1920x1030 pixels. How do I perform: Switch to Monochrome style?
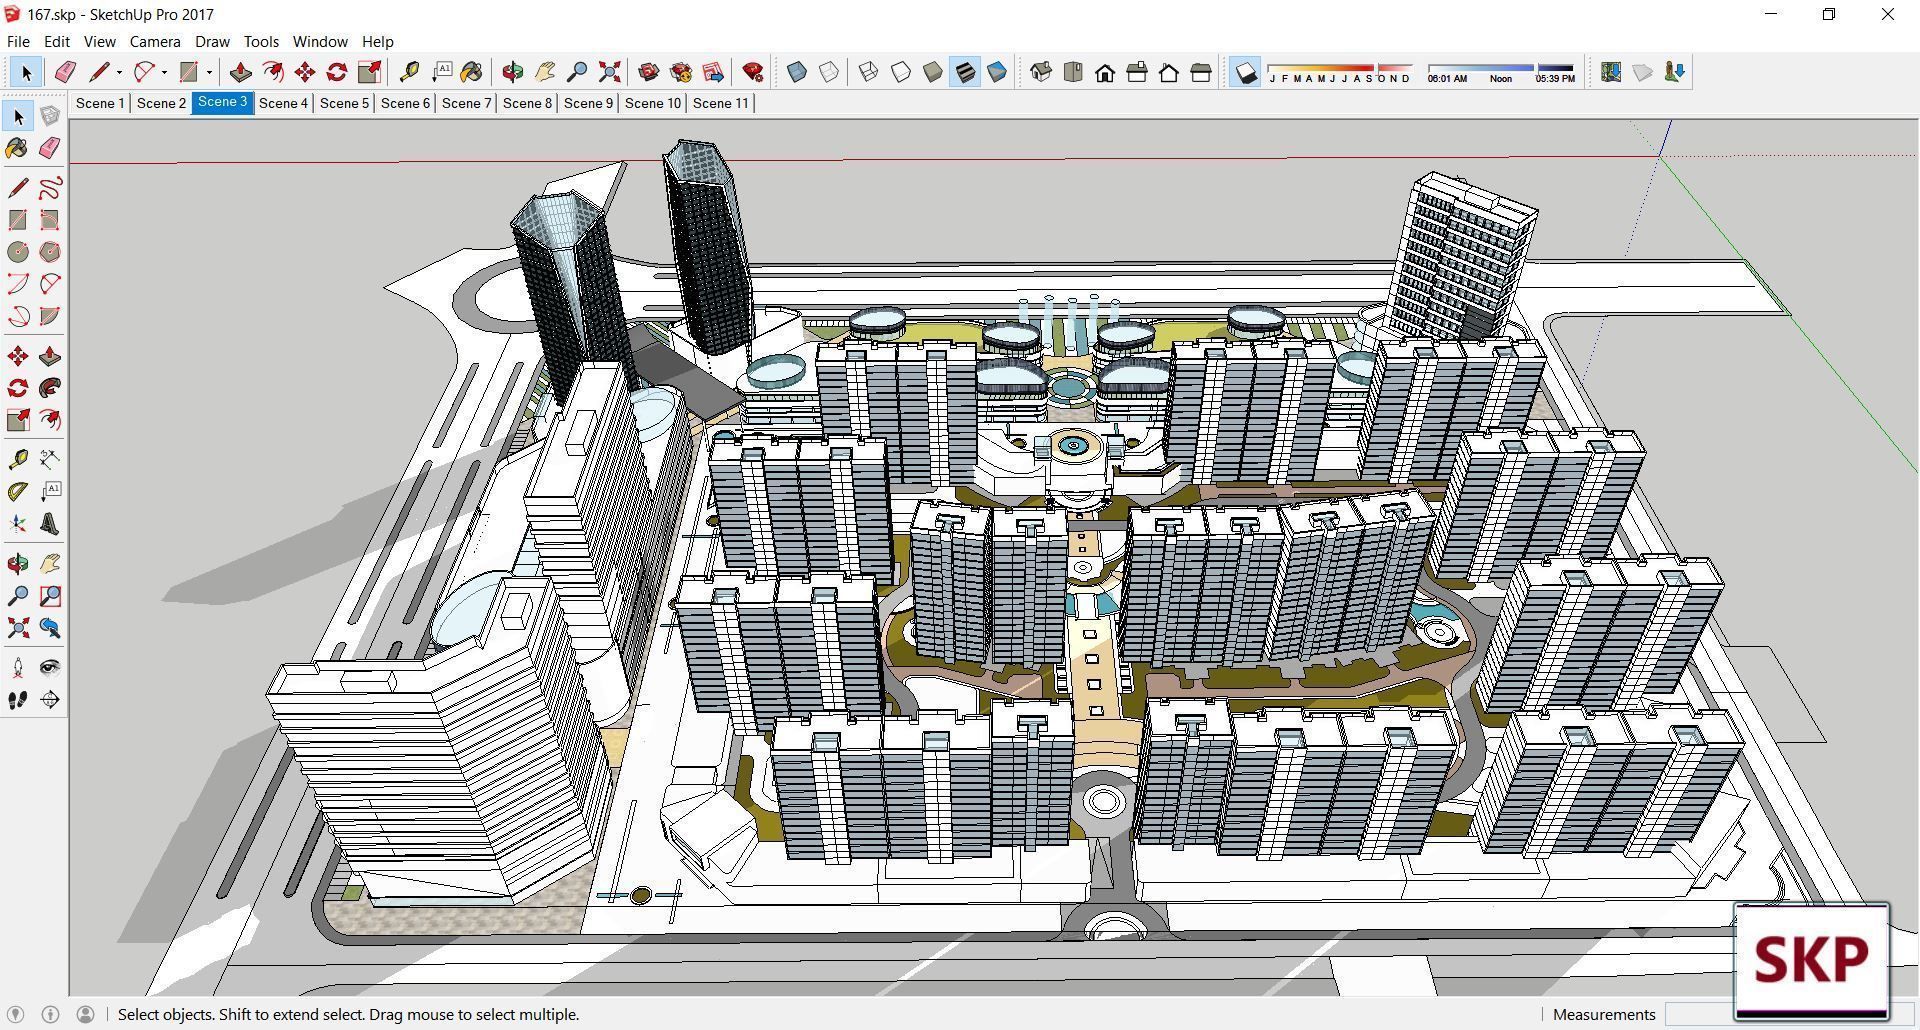997,72
